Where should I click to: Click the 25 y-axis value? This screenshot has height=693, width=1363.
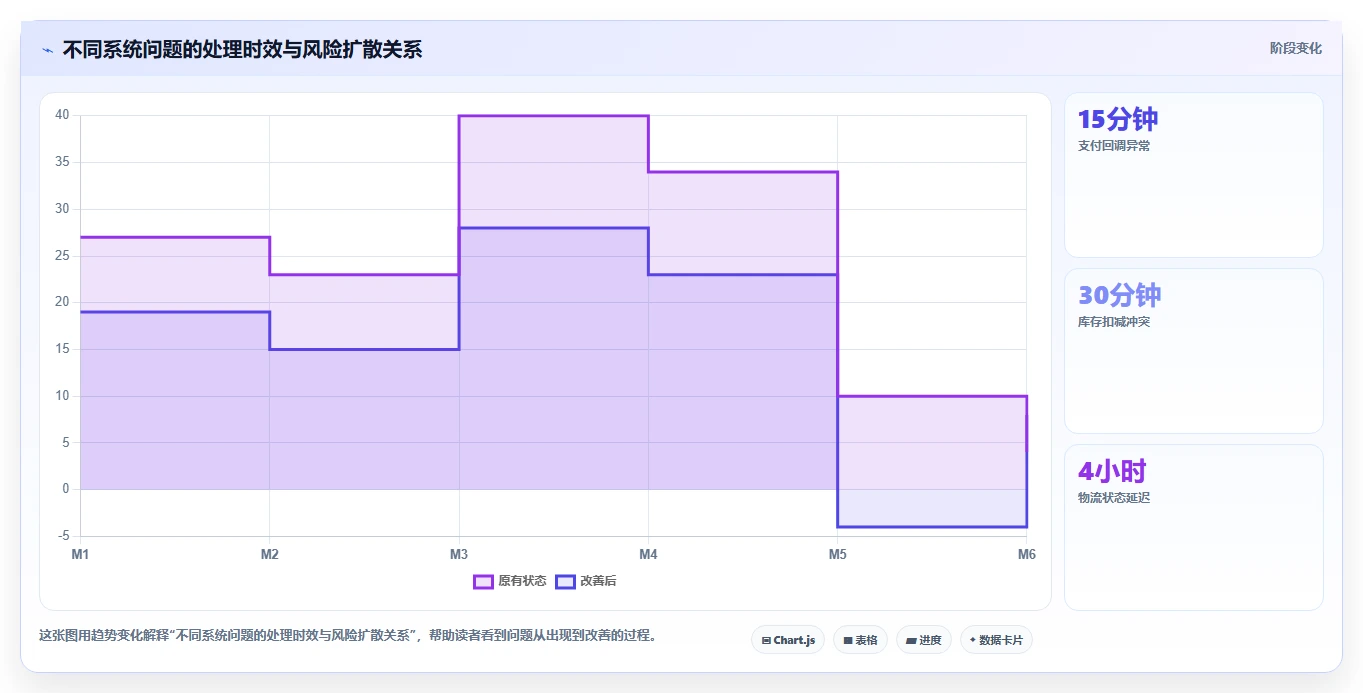click(62, 256)
